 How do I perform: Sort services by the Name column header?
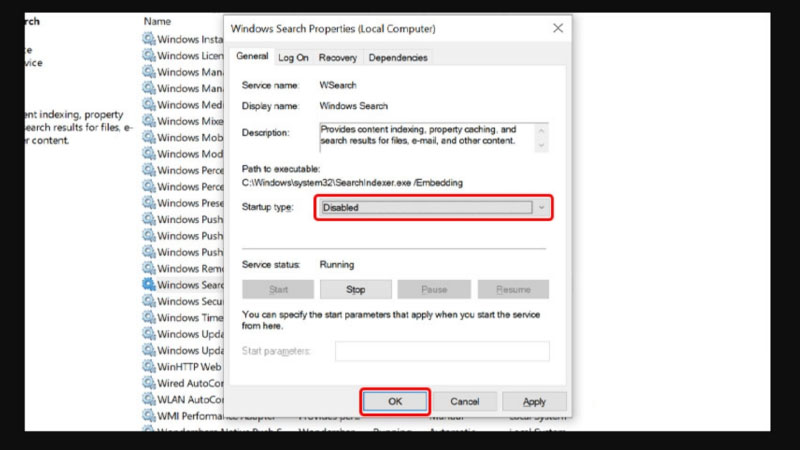157,20
